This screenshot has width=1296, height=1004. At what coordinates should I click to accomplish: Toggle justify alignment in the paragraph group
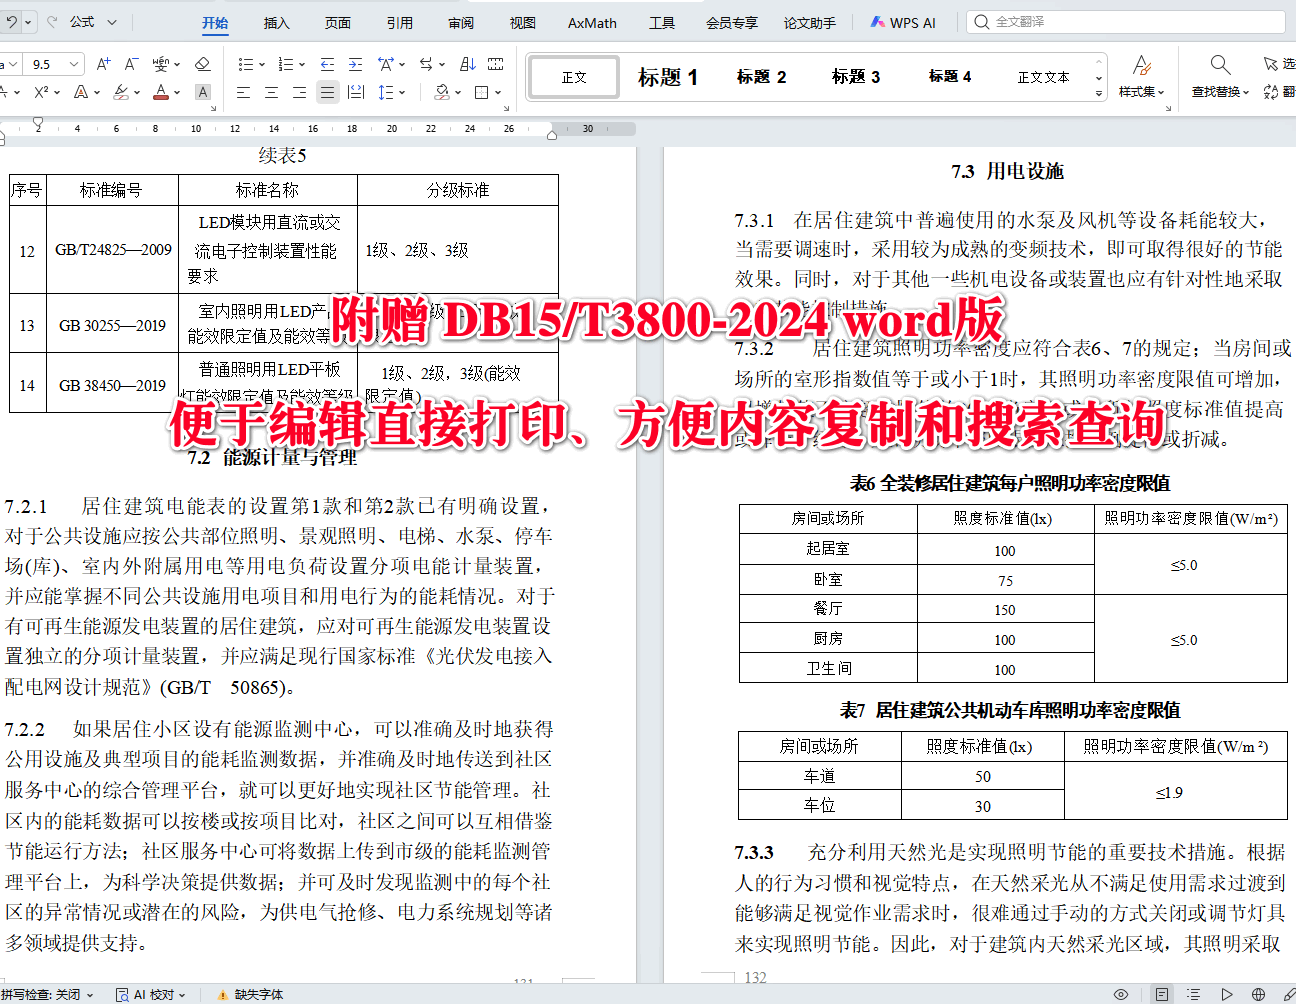pos(327,92)
